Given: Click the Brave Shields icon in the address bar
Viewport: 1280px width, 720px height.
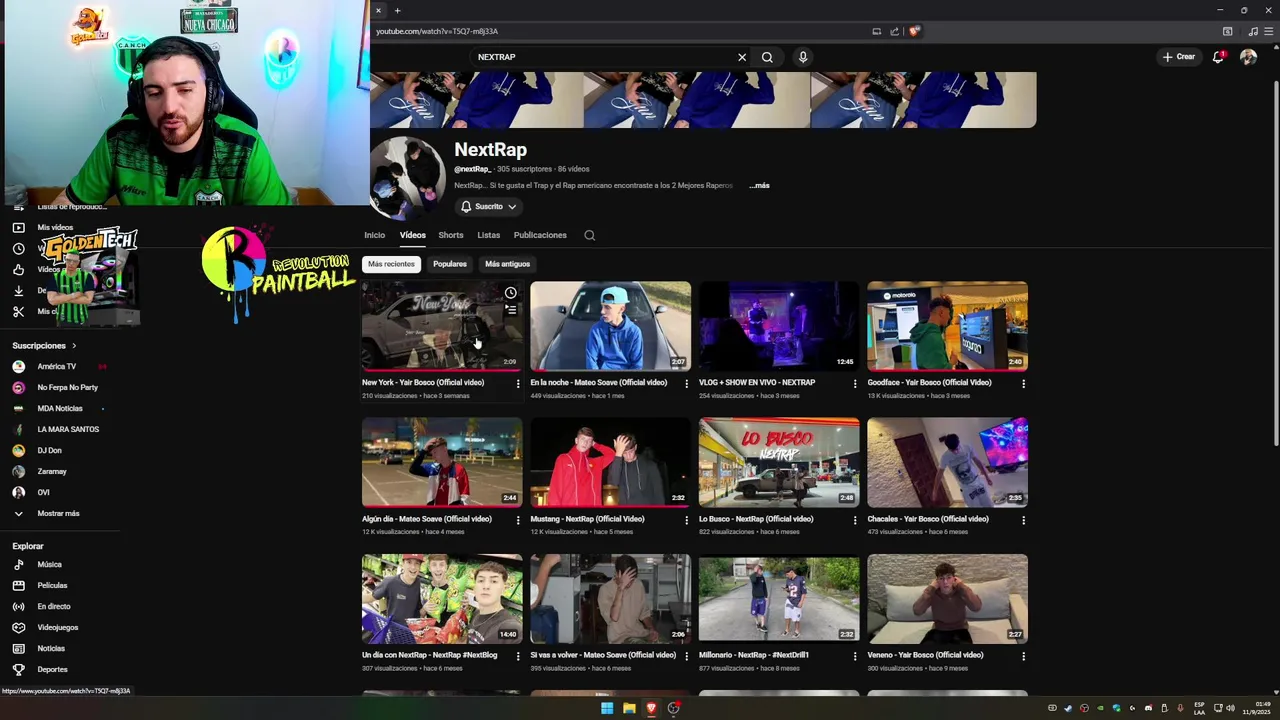Looking at the screenshot, I should 913,31.
